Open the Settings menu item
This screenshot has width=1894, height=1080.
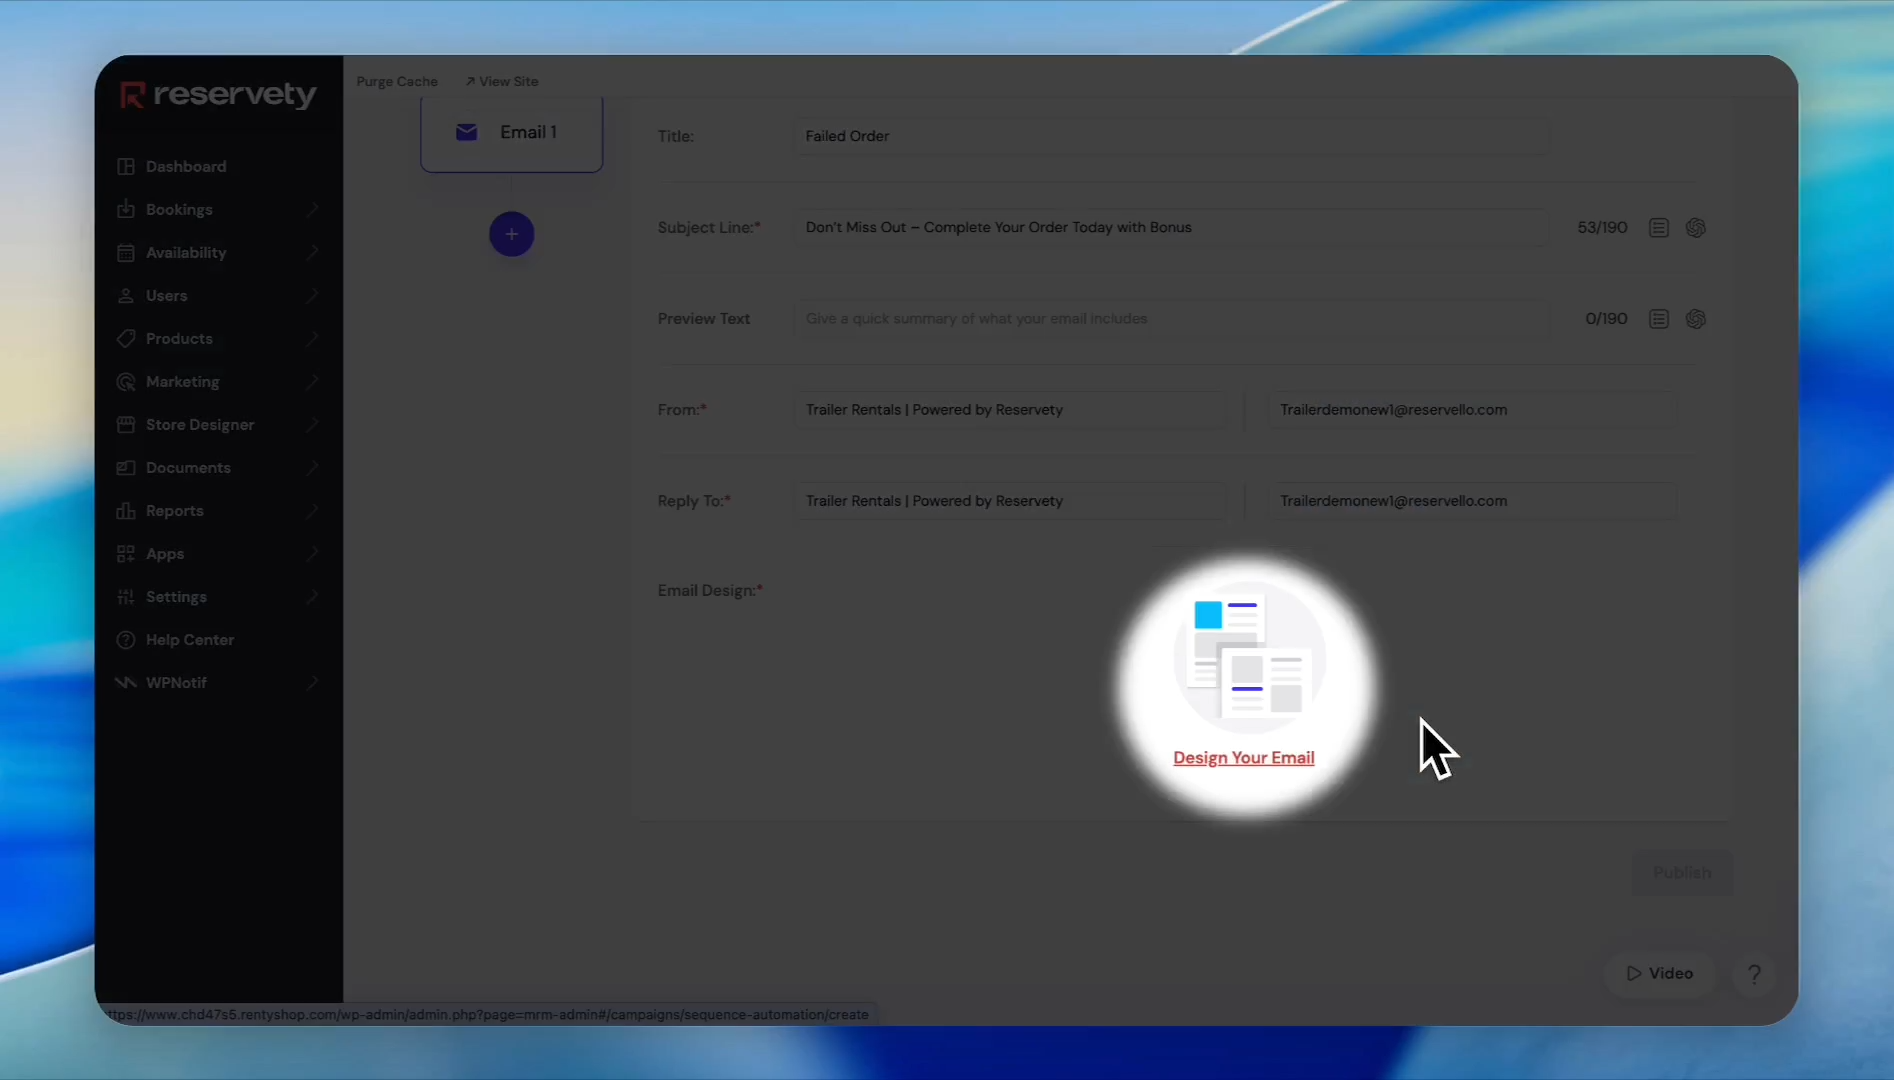tap(176, 596)
